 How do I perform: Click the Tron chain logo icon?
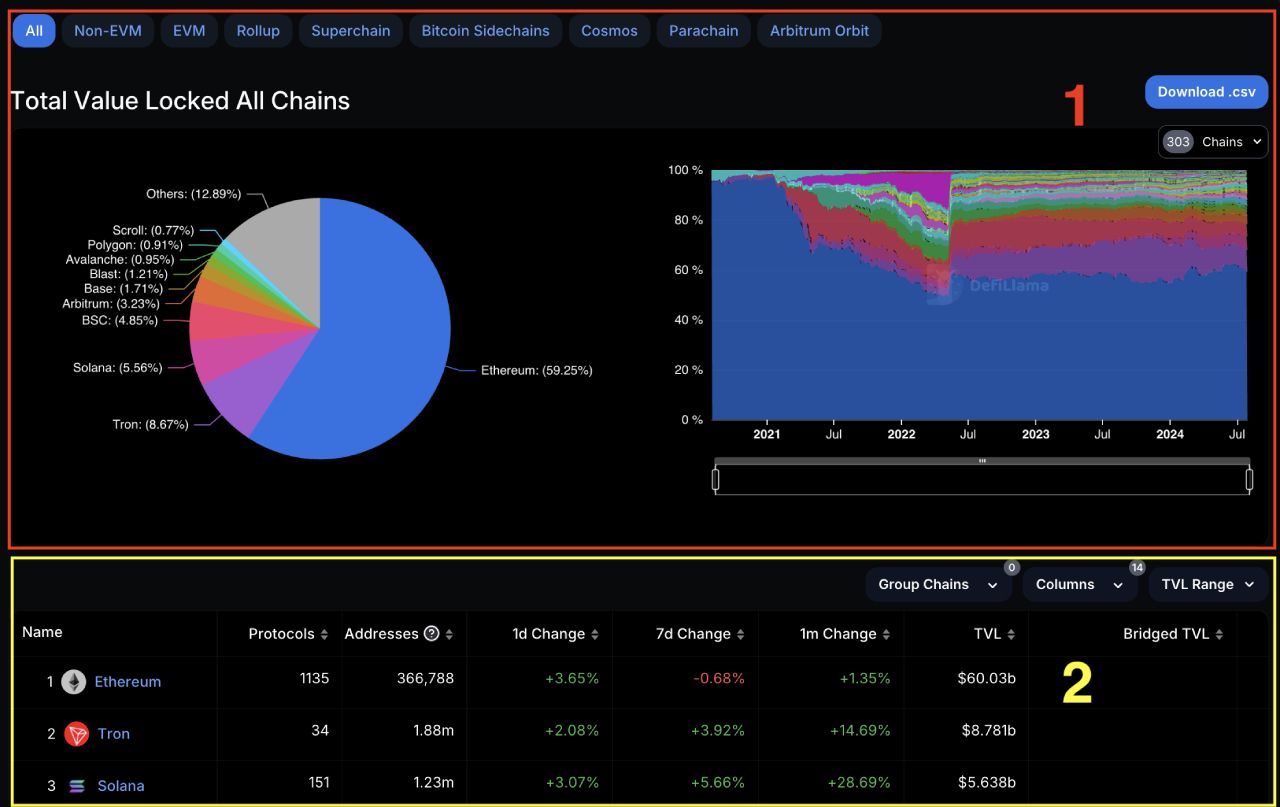coord(77,734)
